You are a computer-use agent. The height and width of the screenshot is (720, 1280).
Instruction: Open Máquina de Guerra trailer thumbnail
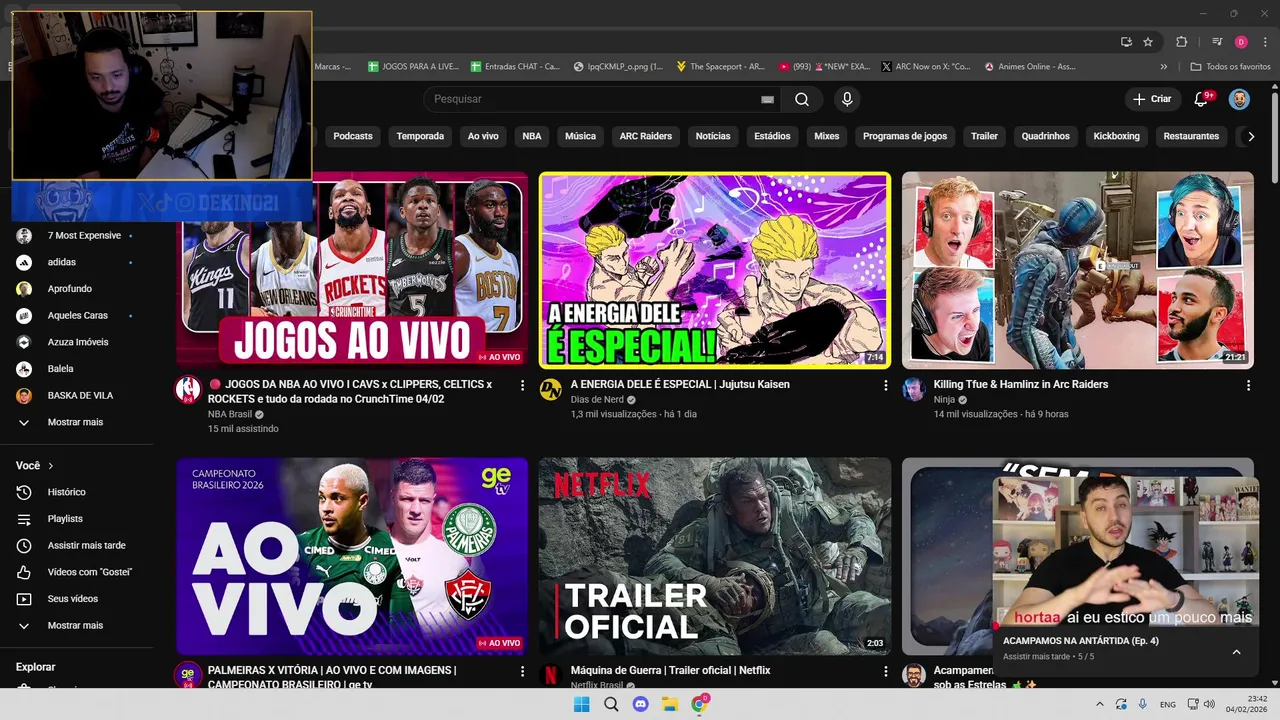pos(714,556)
